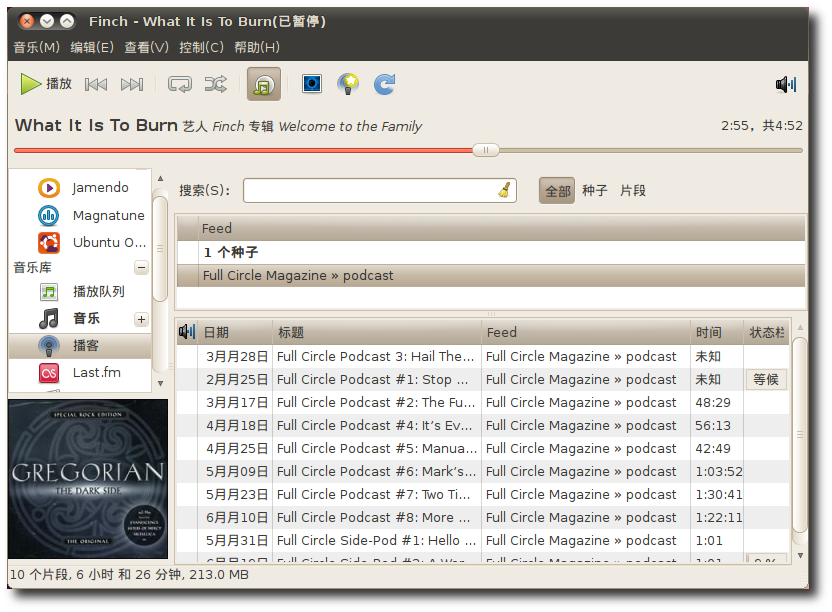Sort by Feed column header in episode list
This screenshot has width=832, height=612.
click(x=586, y=332)
